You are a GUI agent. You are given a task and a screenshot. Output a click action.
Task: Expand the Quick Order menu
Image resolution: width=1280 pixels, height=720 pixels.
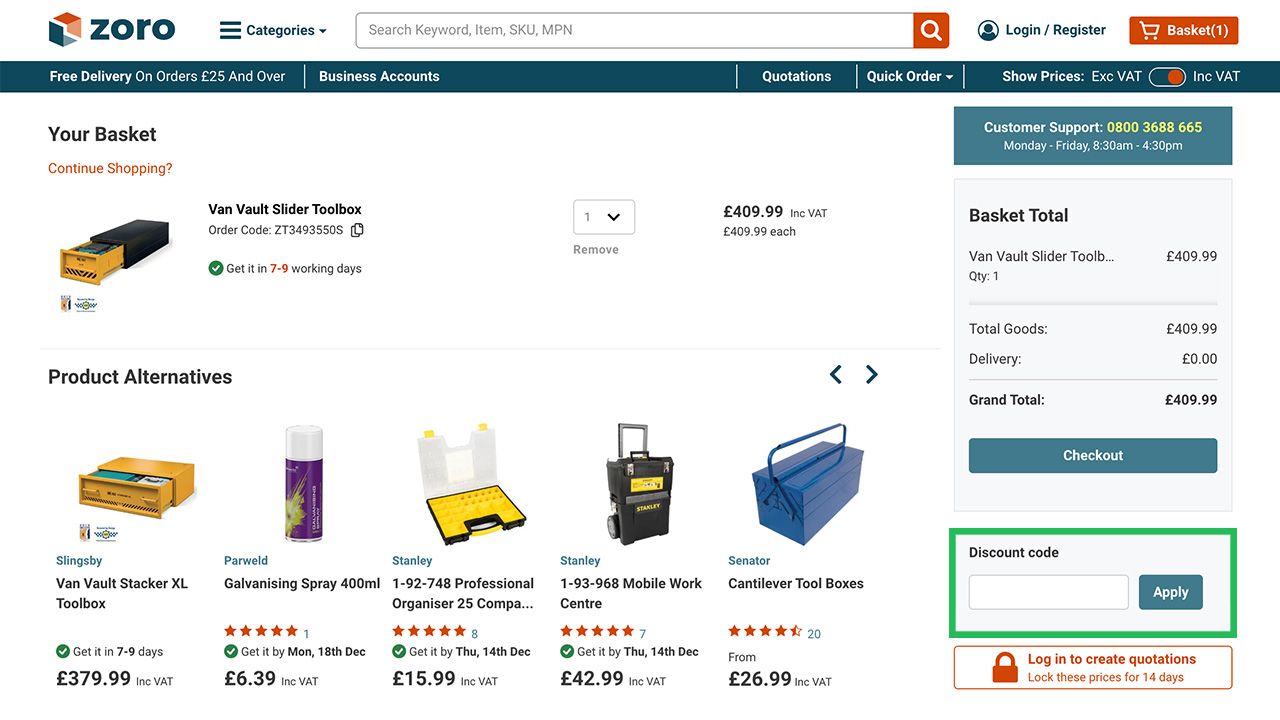pyautogui.click(x=909, y=76)
